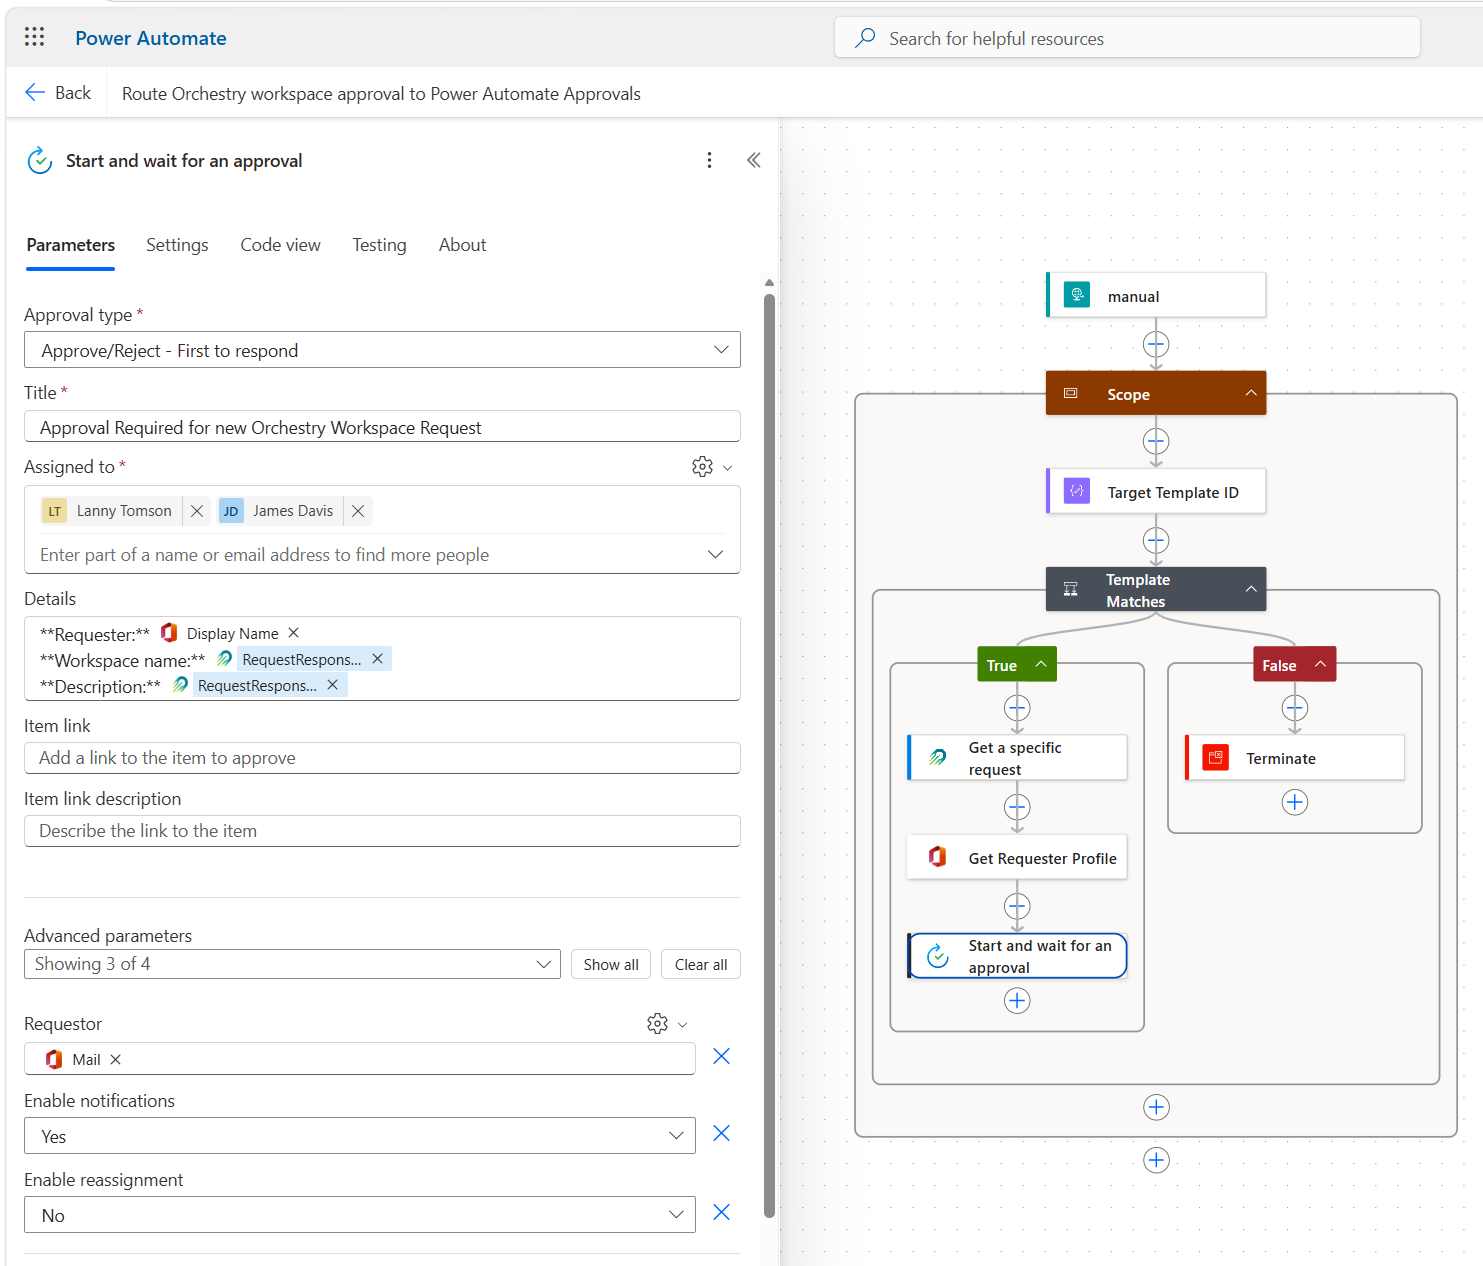Click the Show all button

(x=611, y=964)
